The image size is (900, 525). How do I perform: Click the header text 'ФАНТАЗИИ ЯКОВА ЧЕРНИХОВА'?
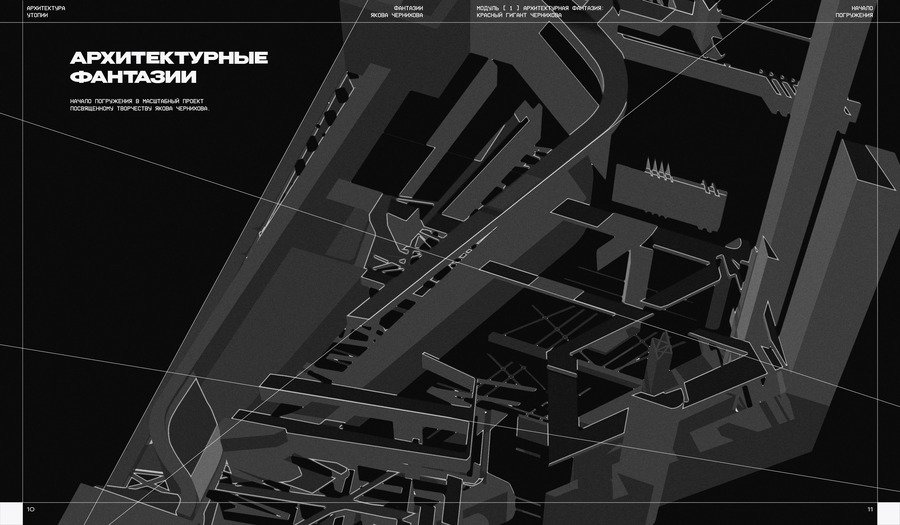click(x=397, y=12)
